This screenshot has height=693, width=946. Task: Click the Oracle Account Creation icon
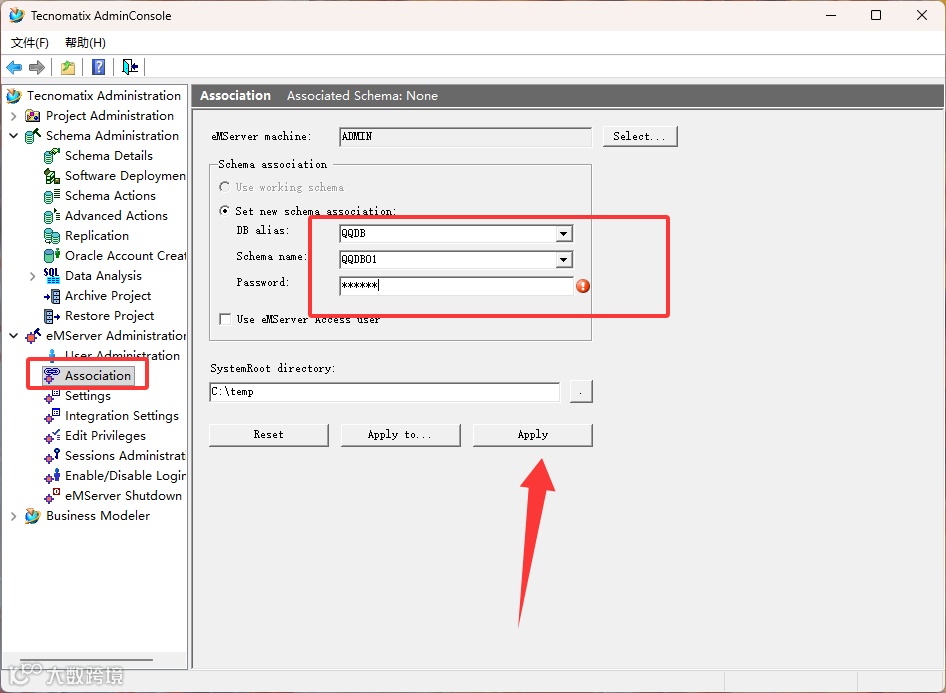click(52, 256)
